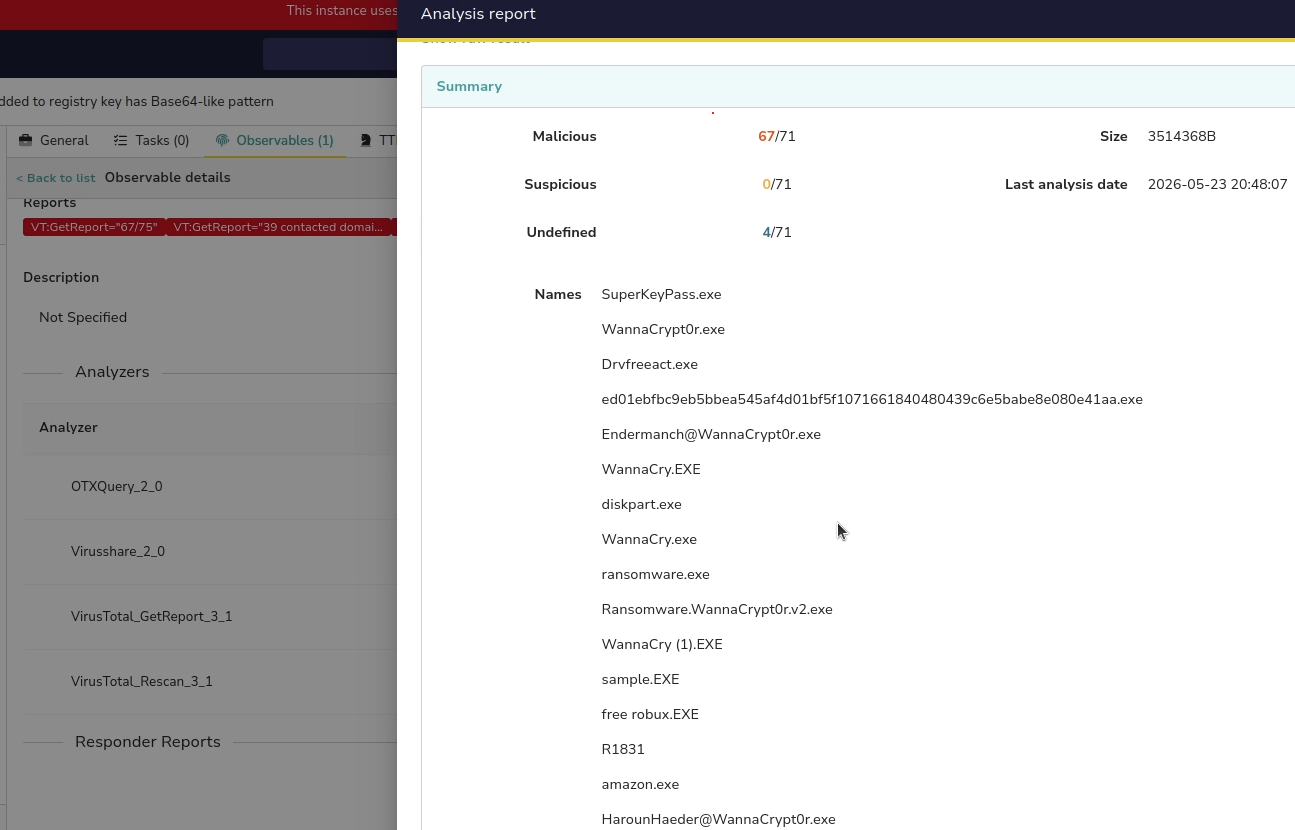Click the malicious score 67/71
Image resolution: width=1295 pixels, height=830 pixels.
click(777, 136)
